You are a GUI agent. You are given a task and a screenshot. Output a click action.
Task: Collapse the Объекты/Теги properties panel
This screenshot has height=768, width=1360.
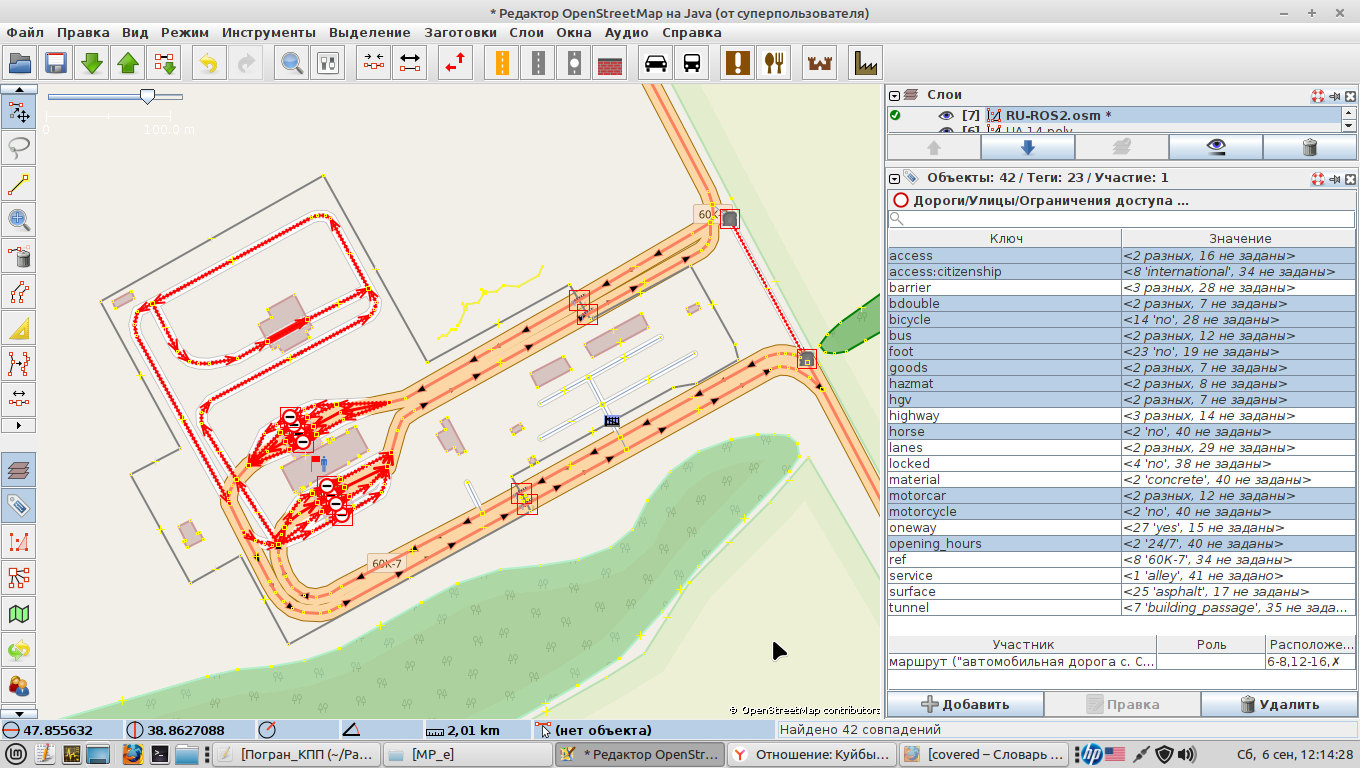(x=895, y=178)
